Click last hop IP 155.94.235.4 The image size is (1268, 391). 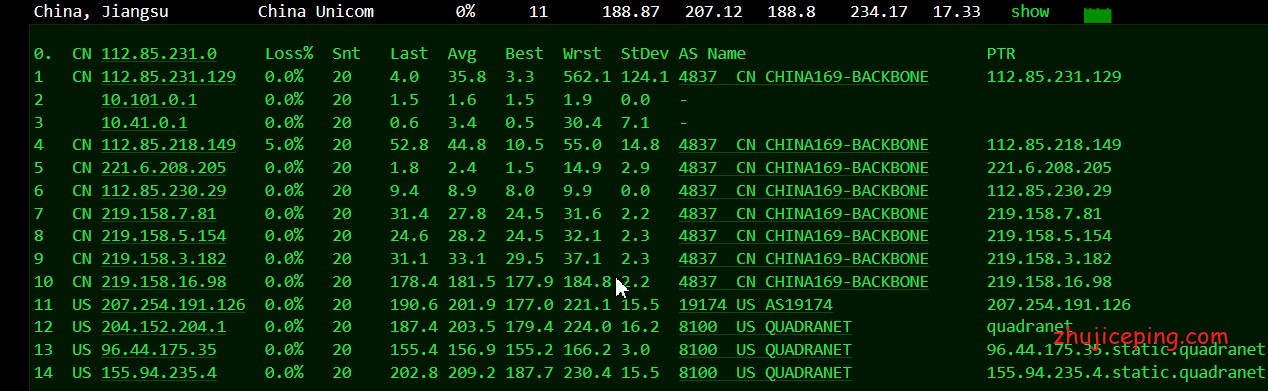coord(159,373)
